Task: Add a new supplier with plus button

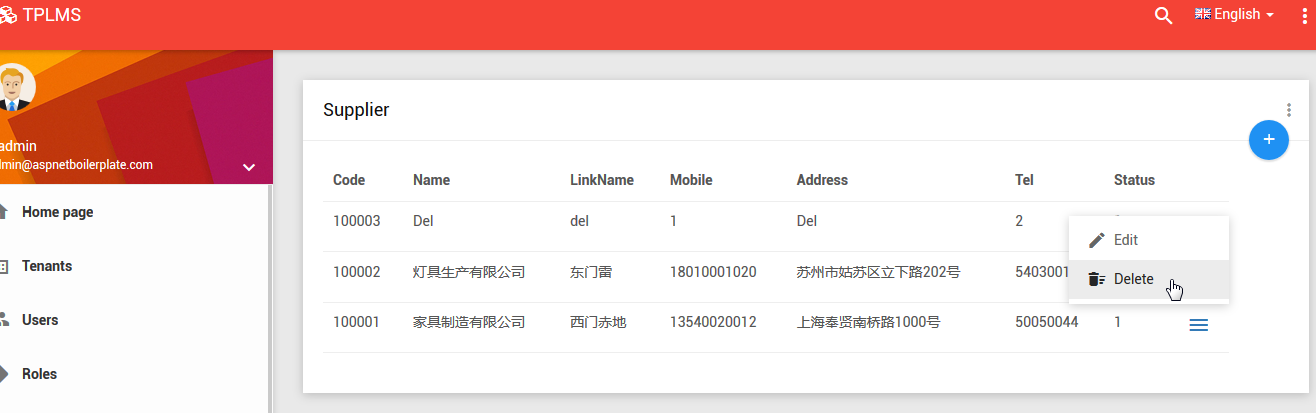Action: [1269, 139]
